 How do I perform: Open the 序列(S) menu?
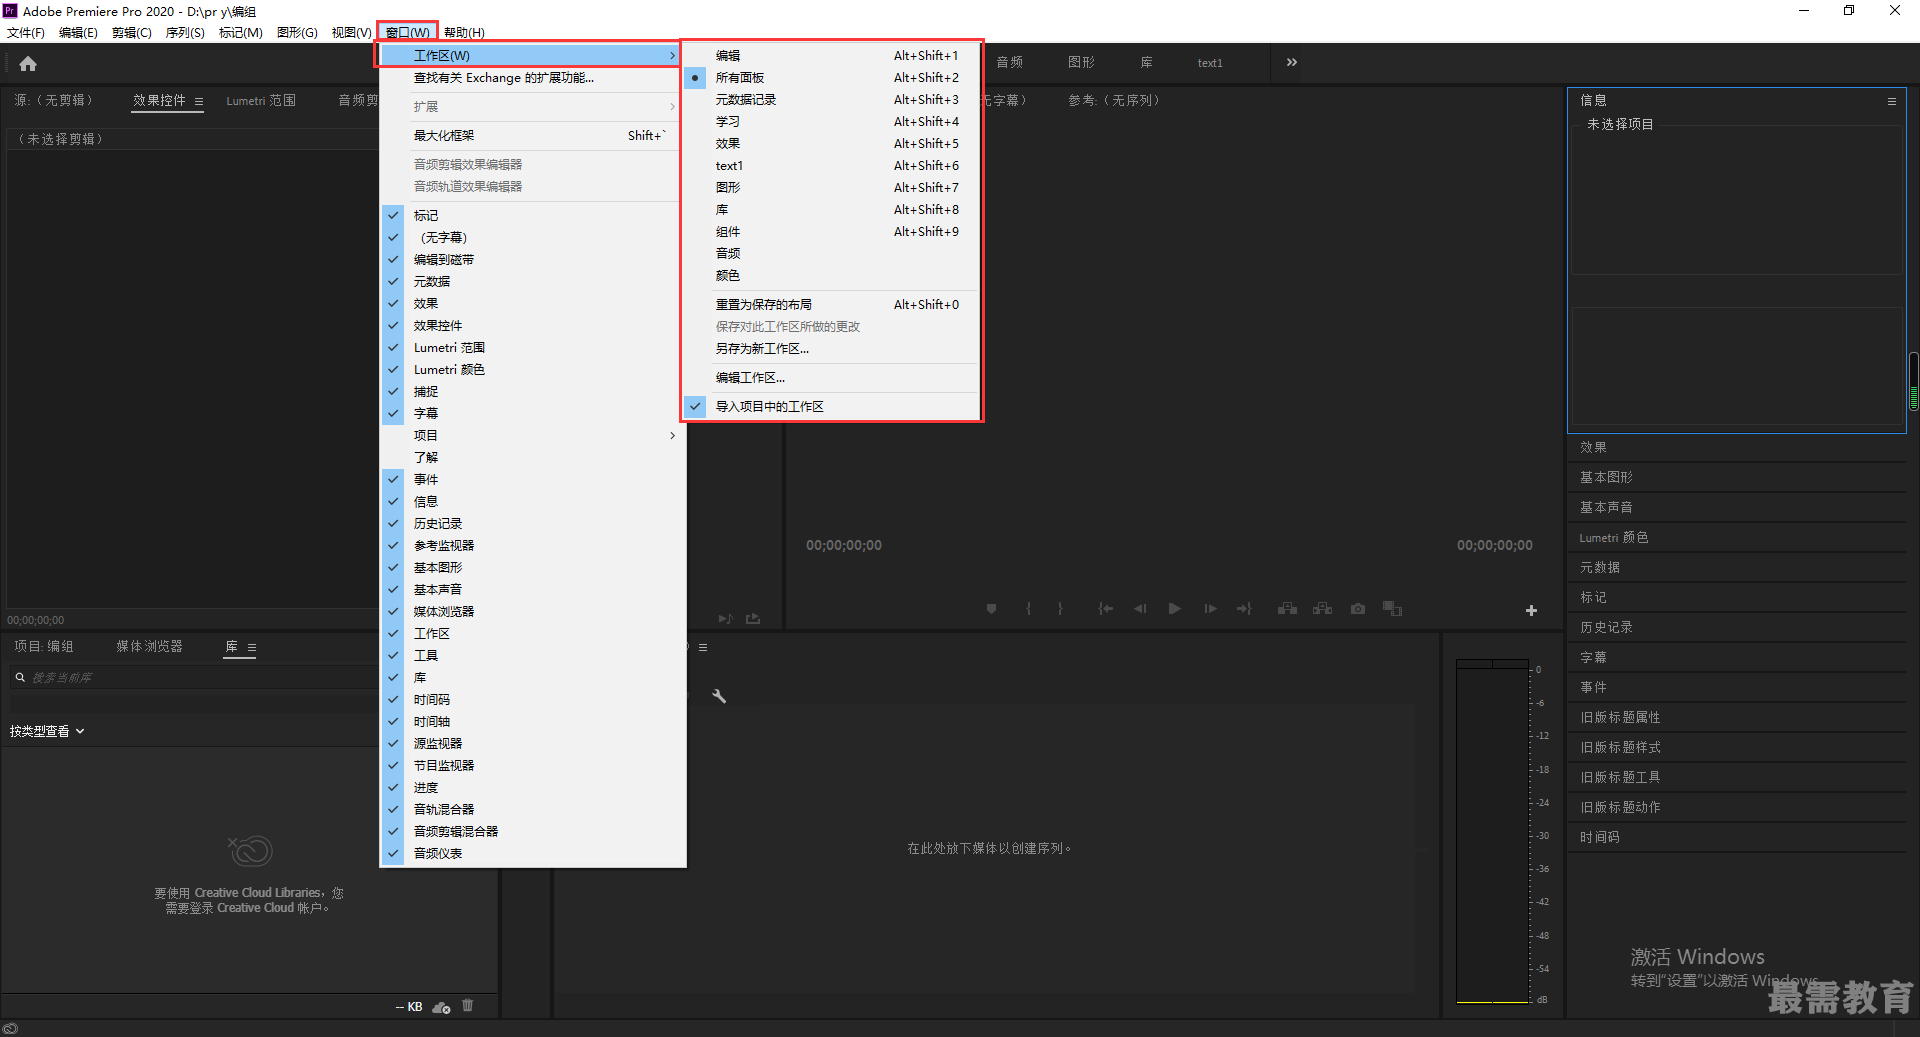click(185, 32)
